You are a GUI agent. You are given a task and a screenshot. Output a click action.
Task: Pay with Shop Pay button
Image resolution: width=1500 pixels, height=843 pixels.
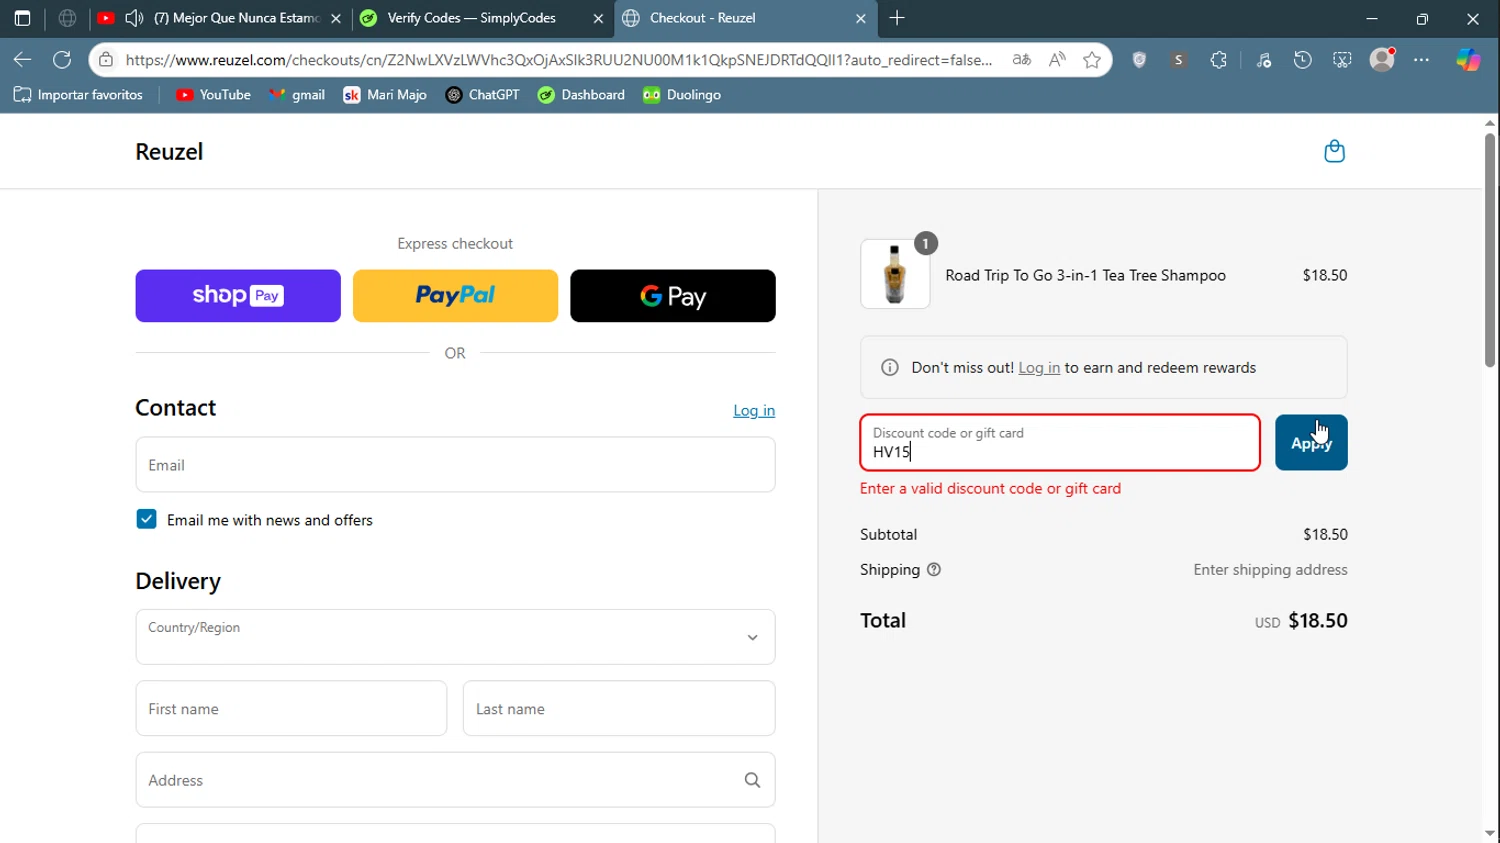tap(238, 296)
